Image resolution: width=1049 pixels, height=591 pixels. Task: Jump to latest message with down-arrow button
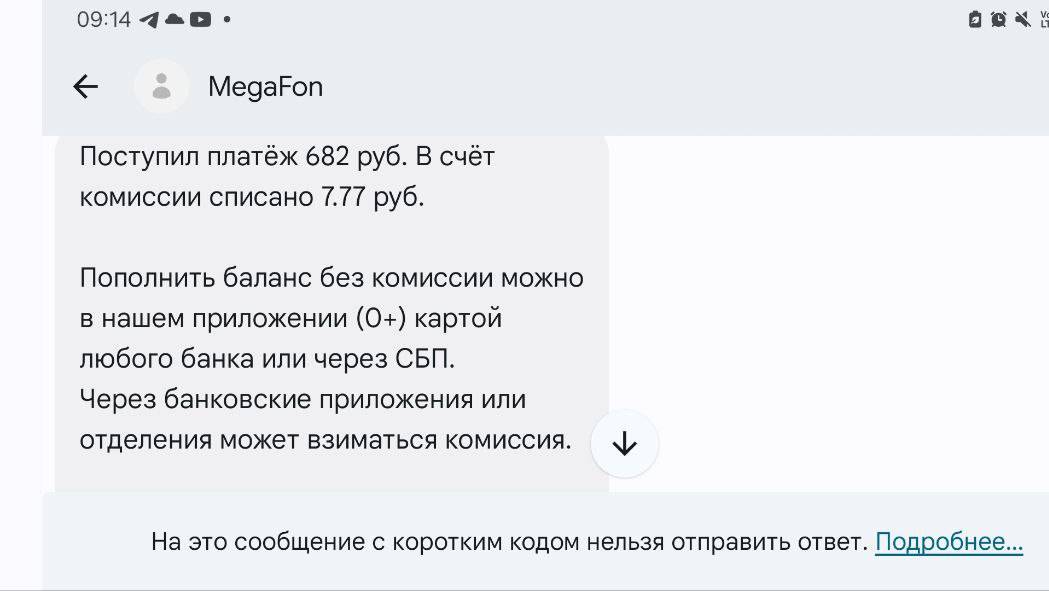624,443
